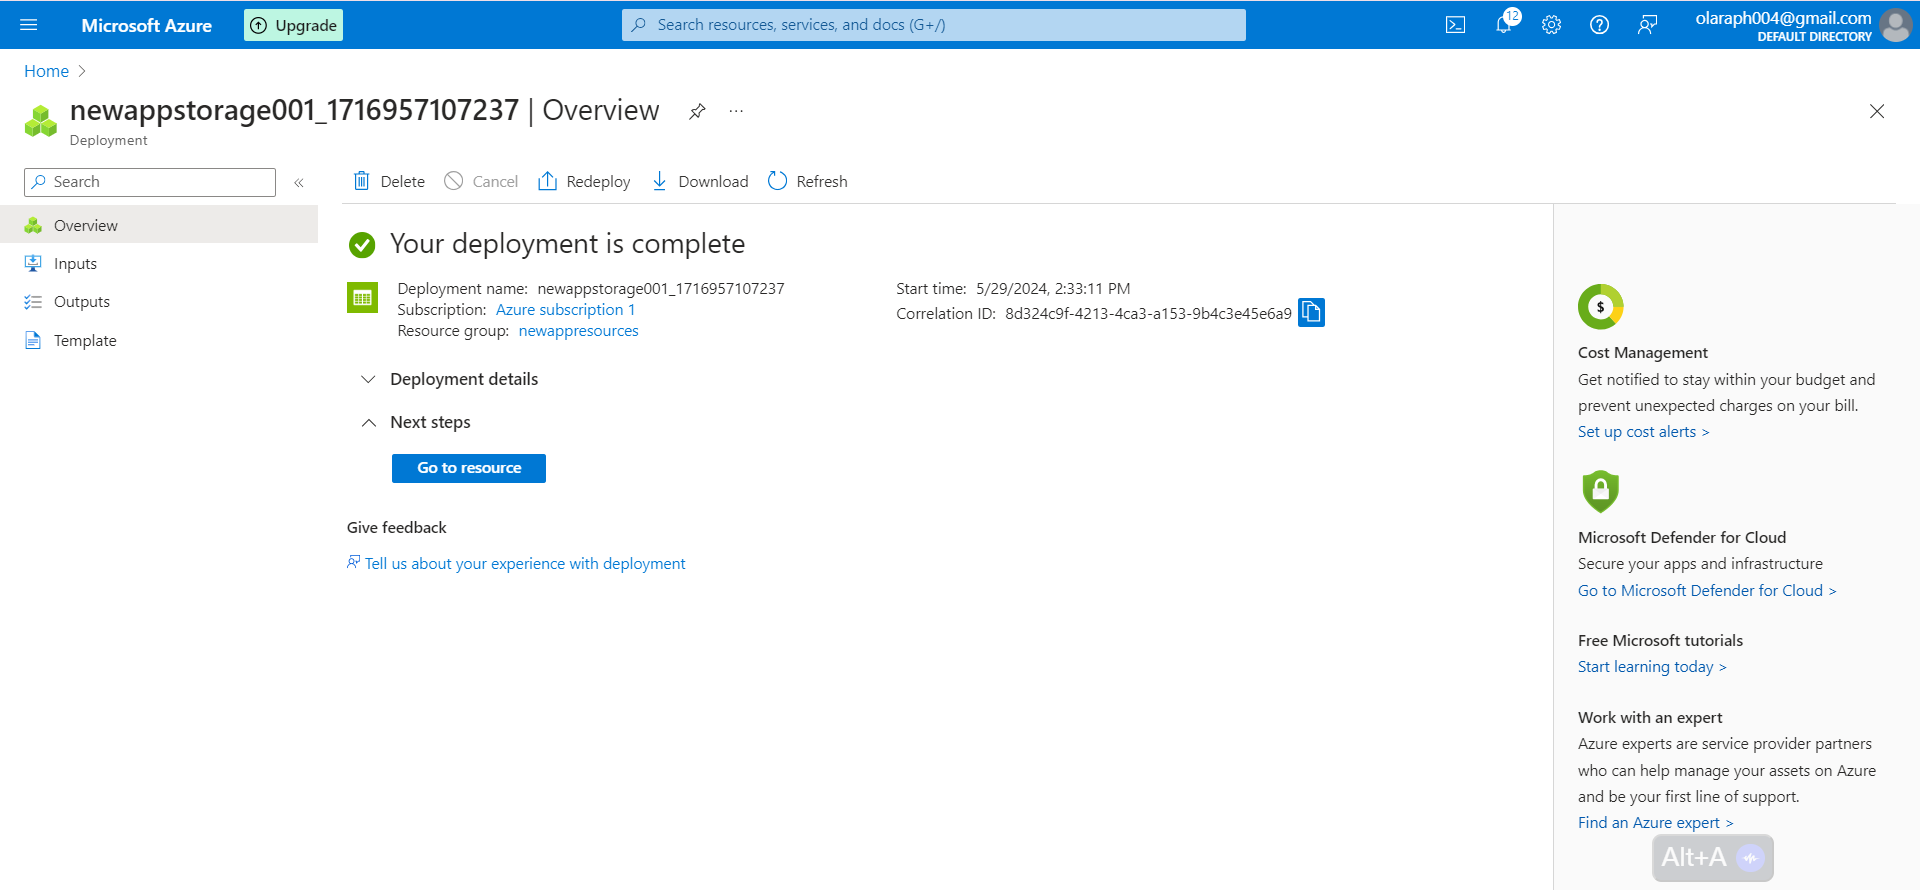Click the Cost Management heading
Viewport: 1920px width, 890px height.
tap(1643, 353)
